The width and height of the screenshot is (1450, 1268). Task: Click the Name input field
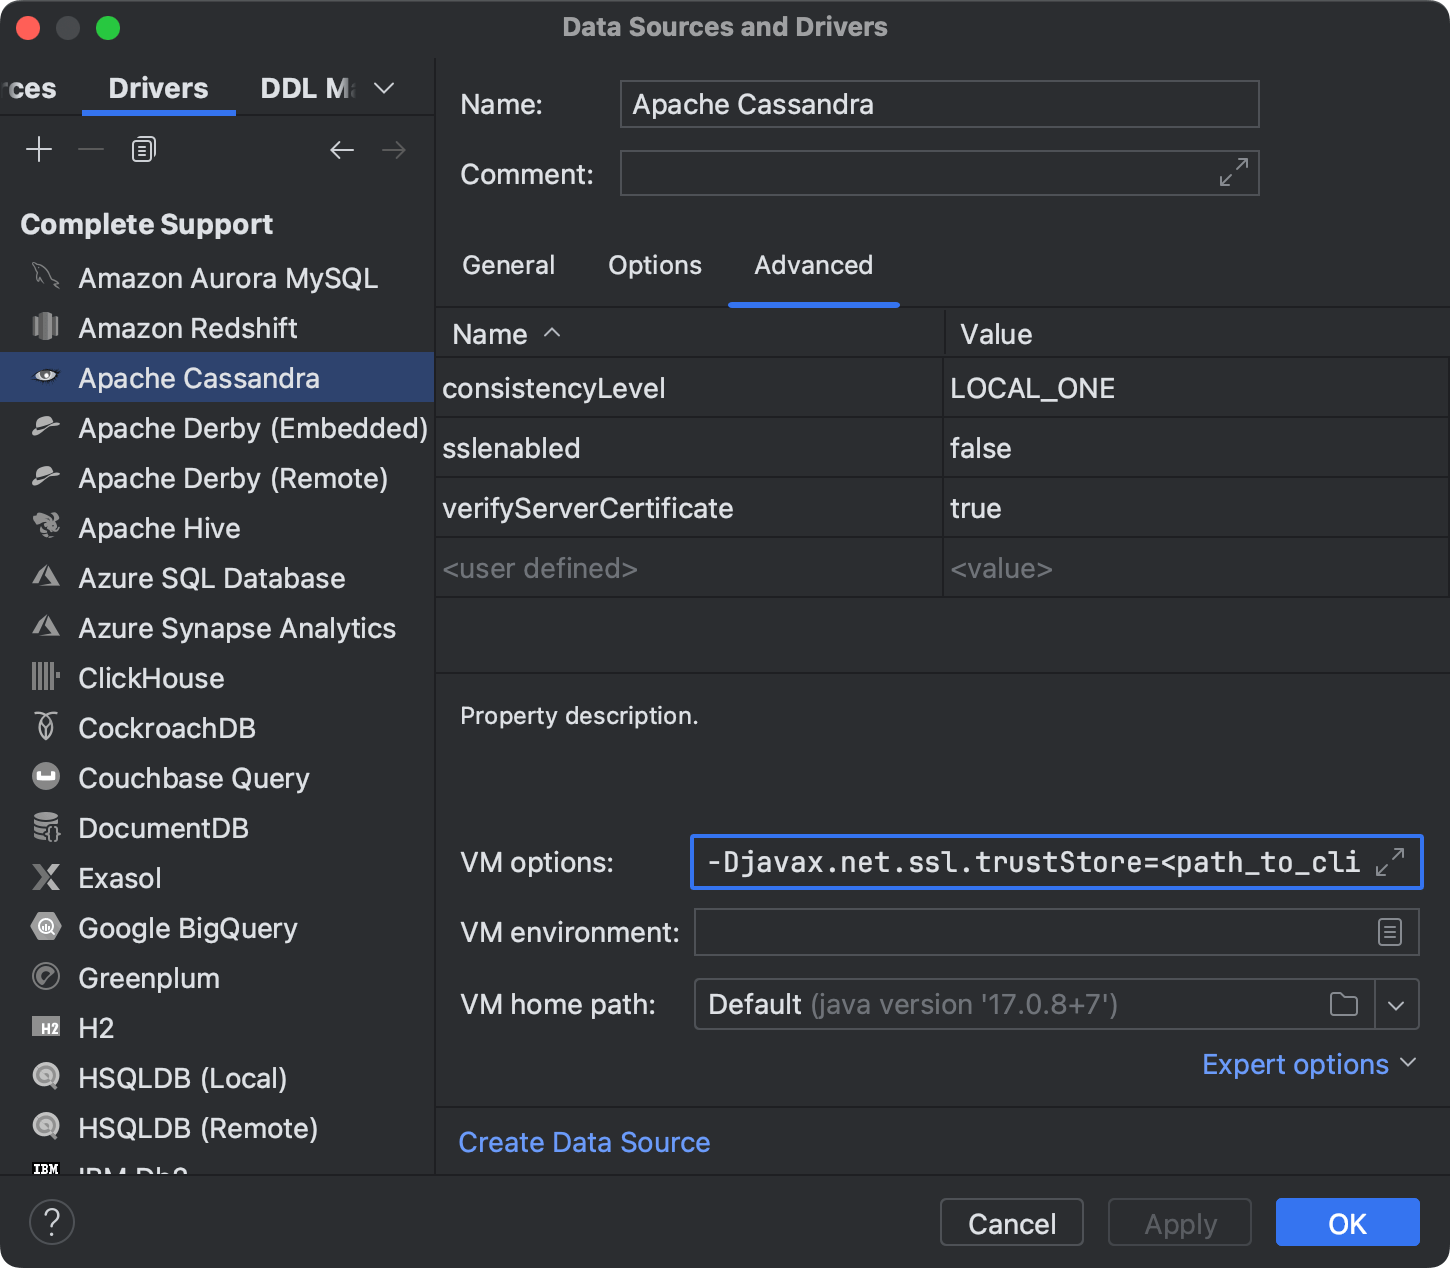939,104
